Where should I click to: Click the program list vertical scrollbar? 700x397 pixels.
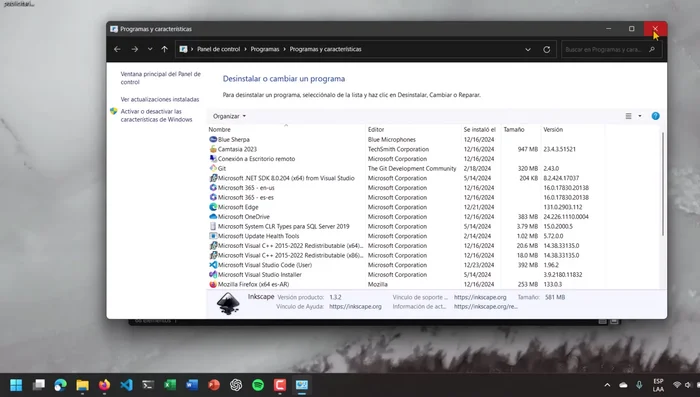662,184
